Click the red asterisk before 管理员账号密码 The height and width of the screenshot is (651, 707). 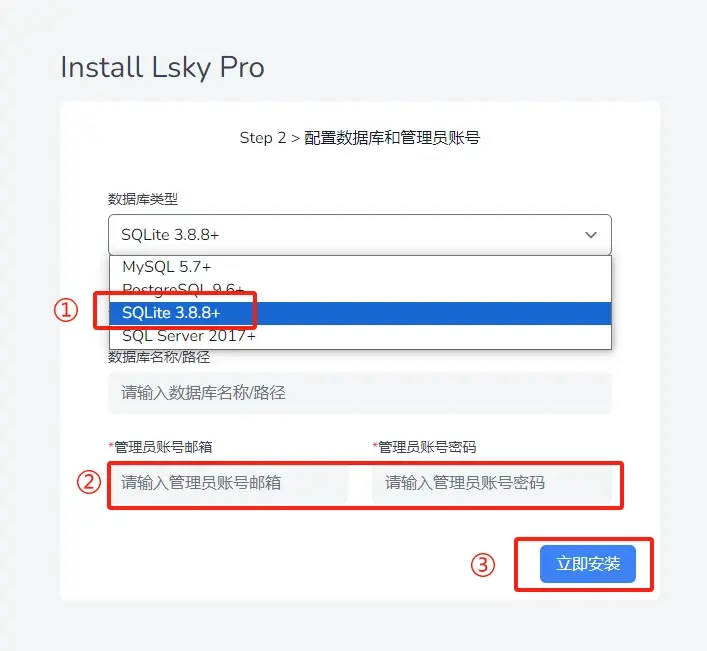click(x=375, y=445)
